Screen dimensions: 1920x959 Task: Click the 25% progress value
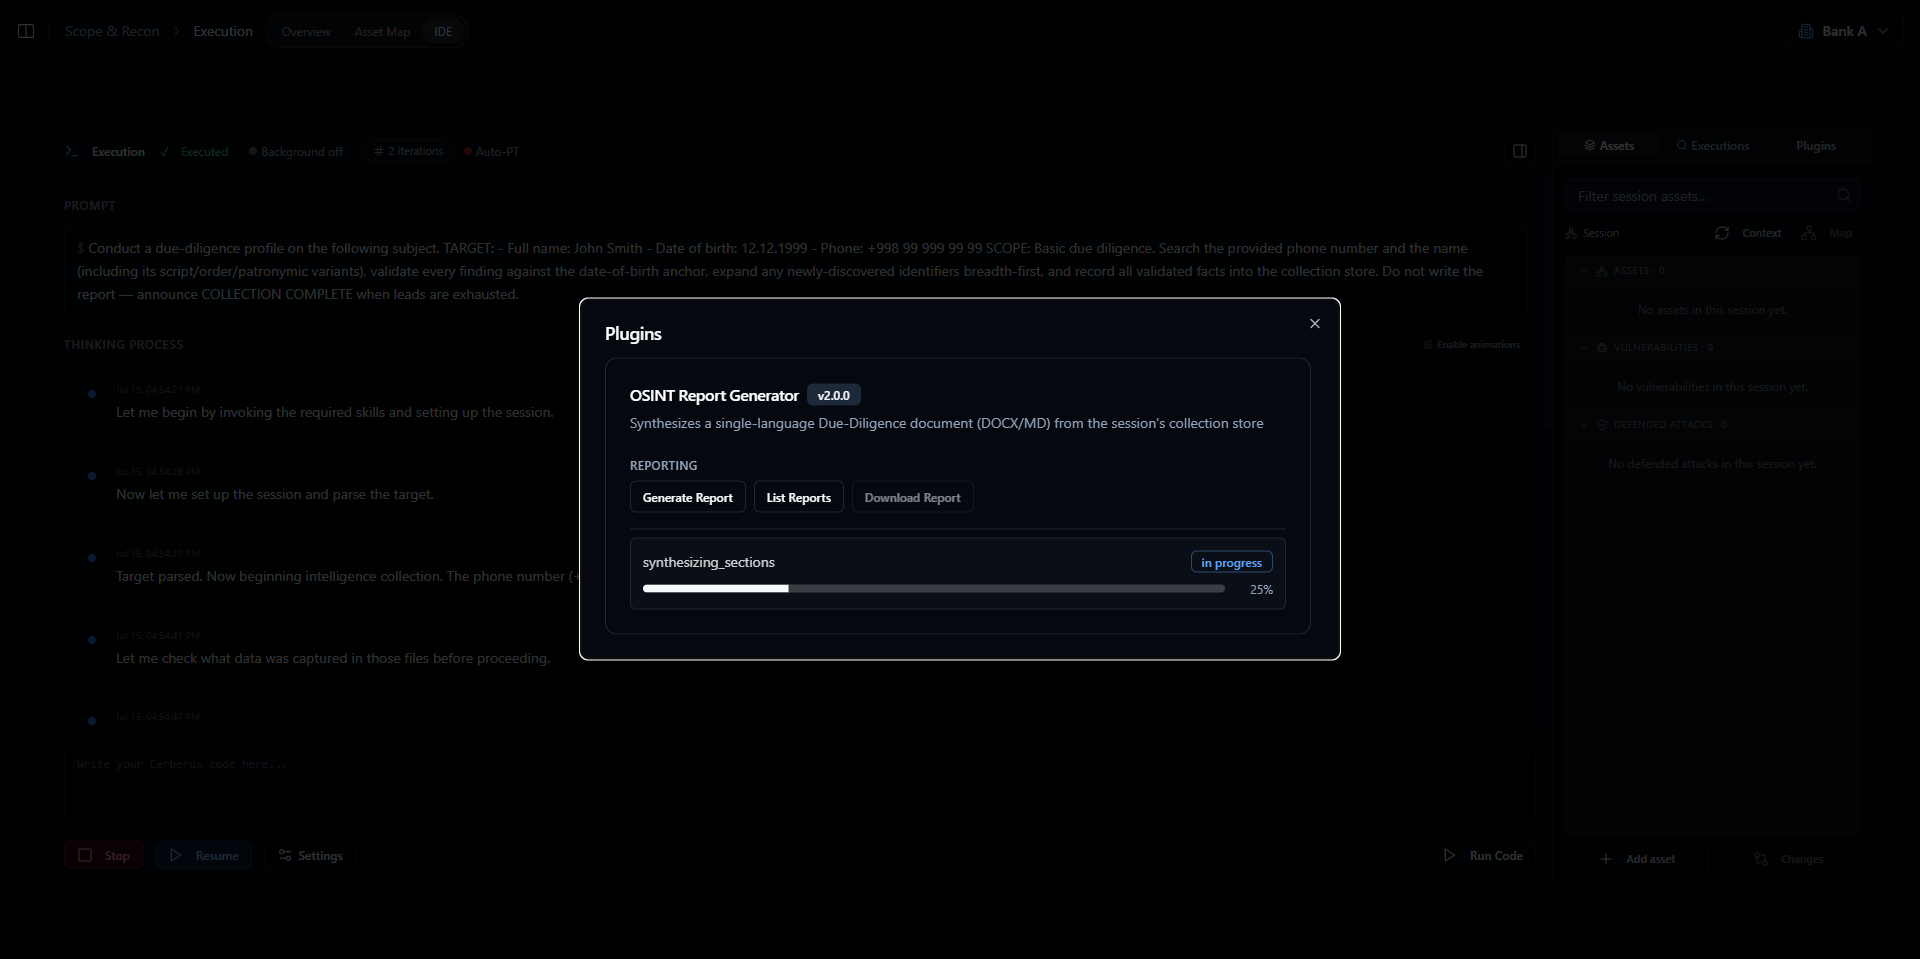(1261, 590)
